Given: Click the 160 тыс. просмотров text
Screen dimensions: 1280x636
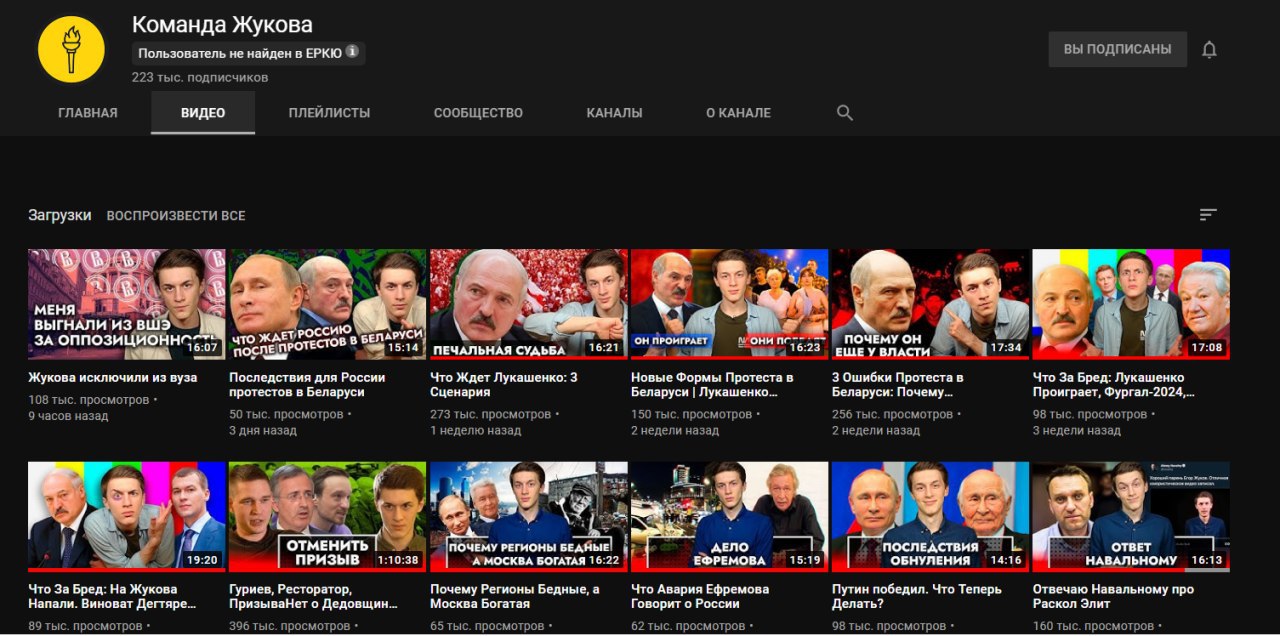Looking at the screenshot, I should 1094,626.
